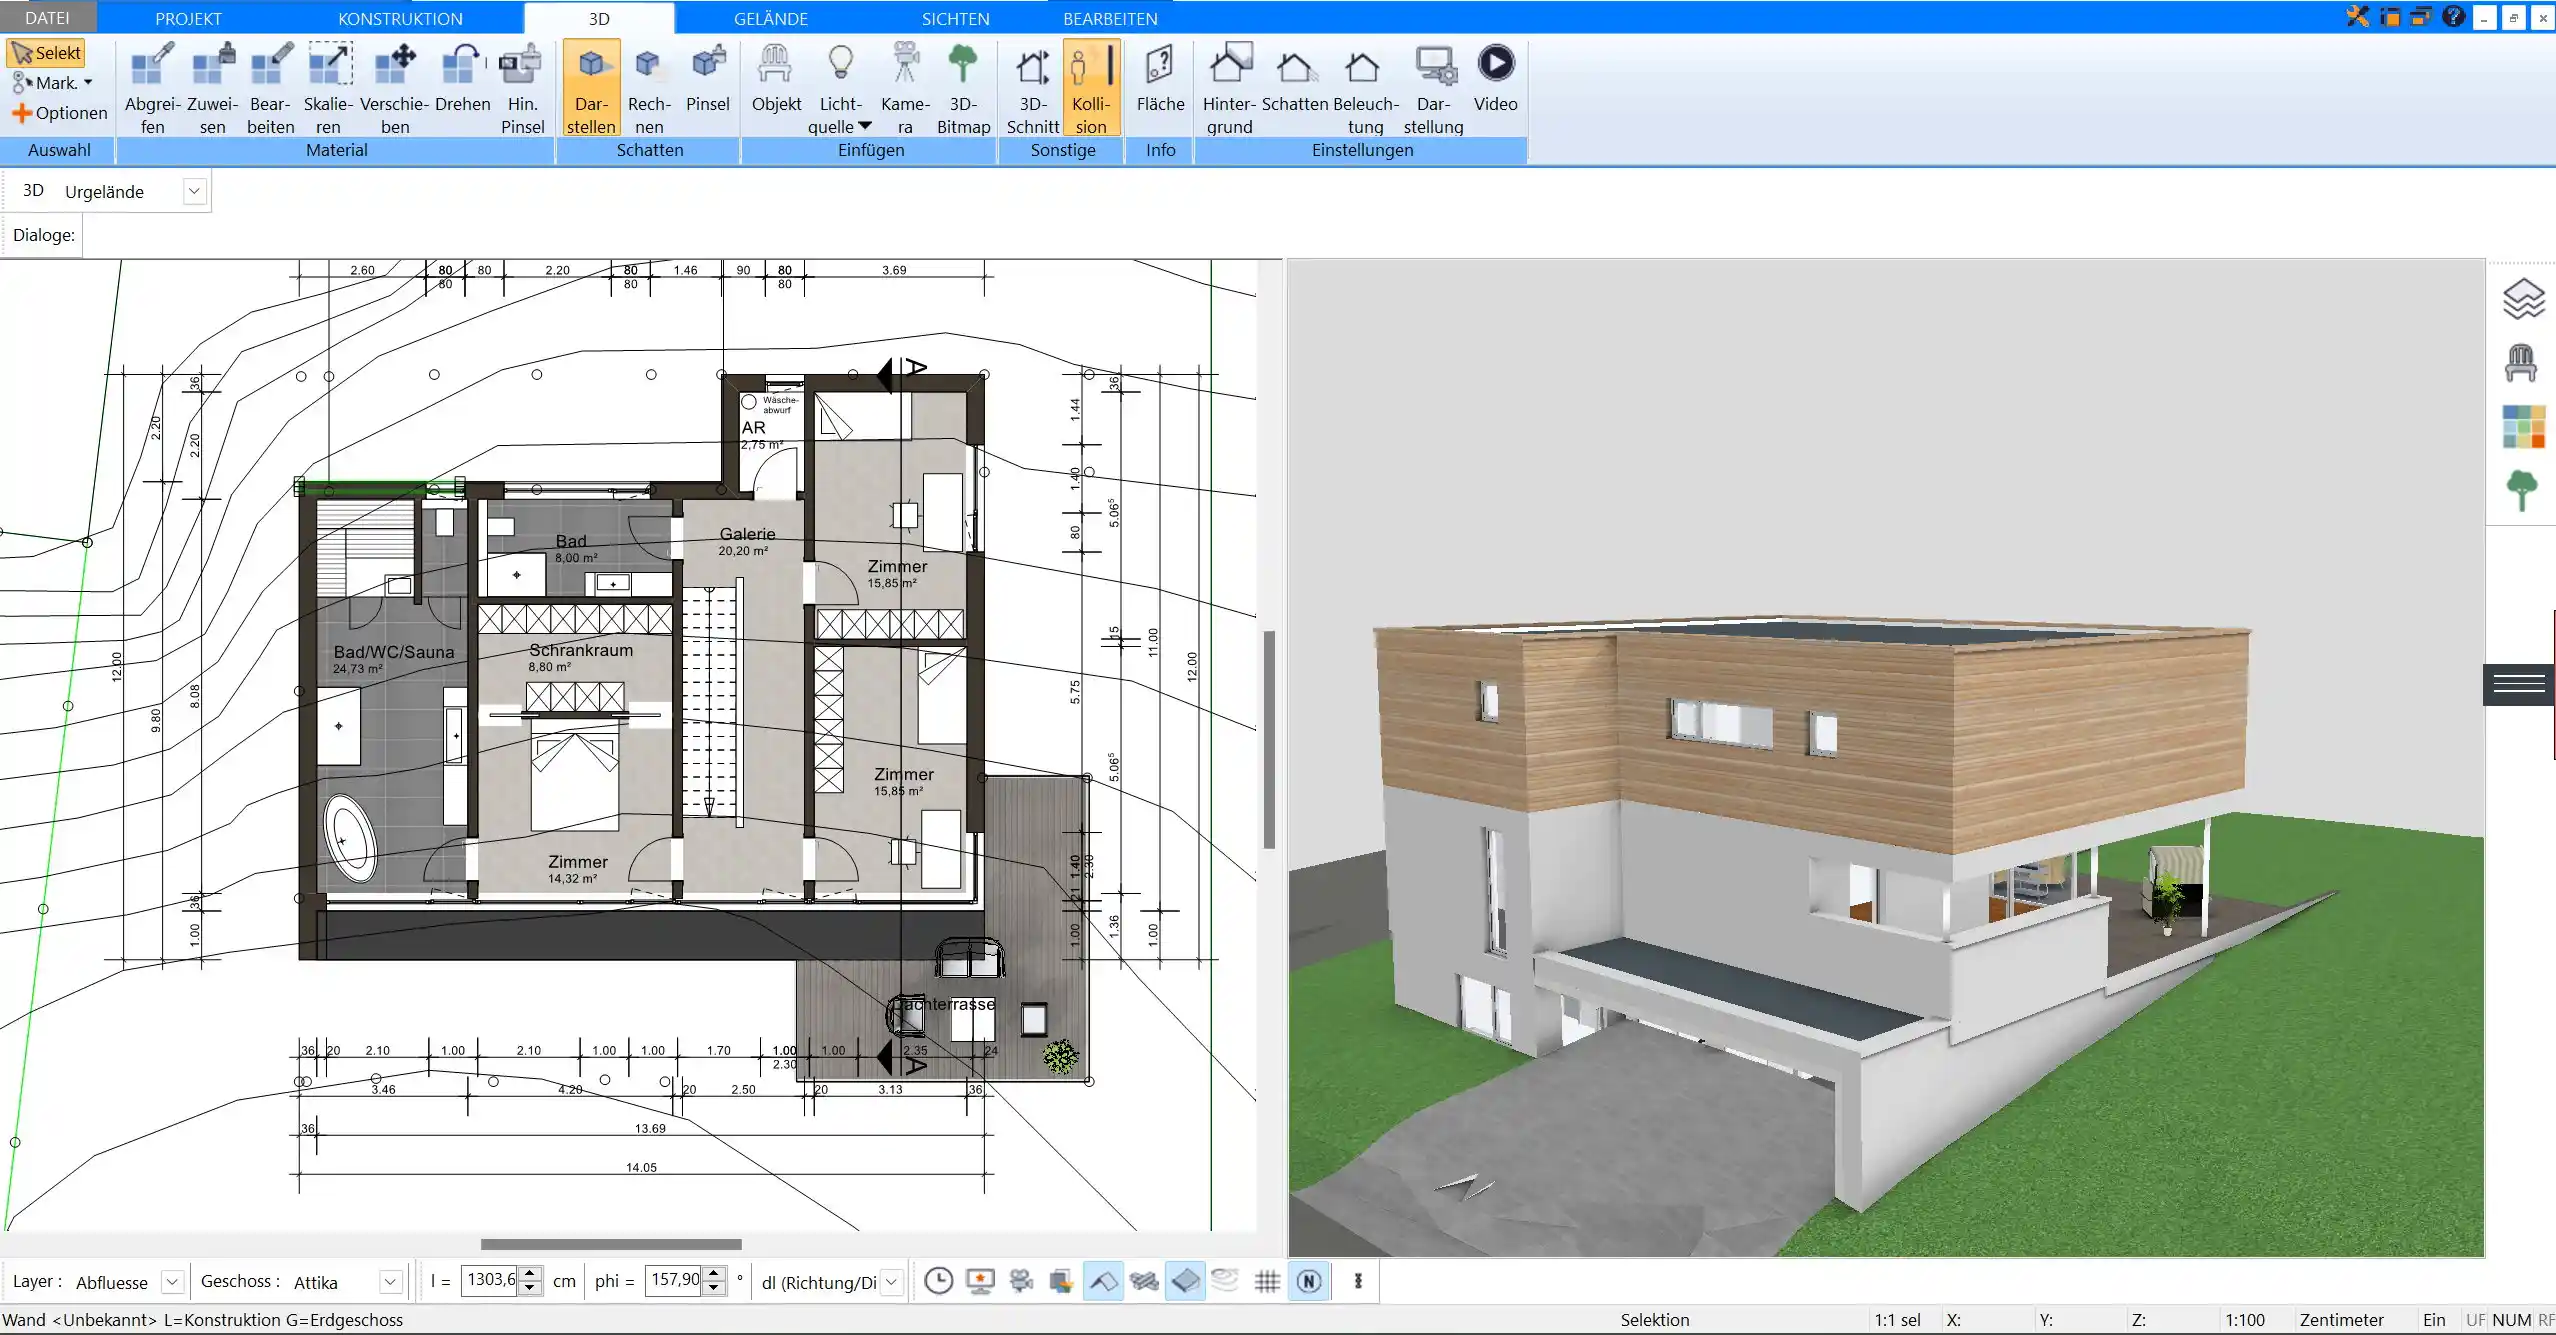Screen dimensions: 2556x1335
Task: Open the wrench tools settings in title bar
Action: coord(2357,16)
